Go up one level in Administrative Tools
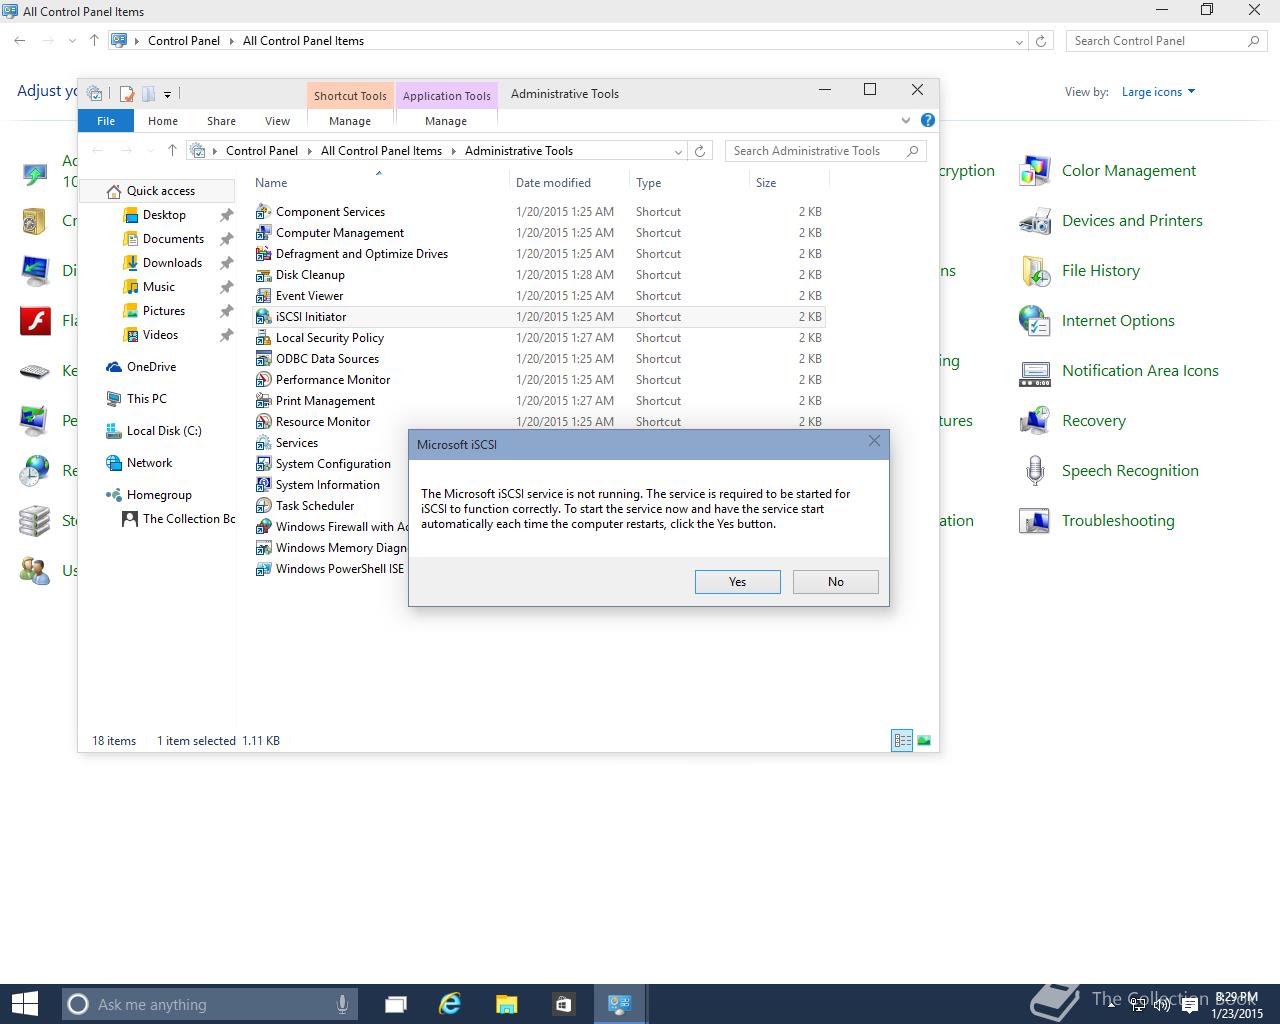 point(172,151)
